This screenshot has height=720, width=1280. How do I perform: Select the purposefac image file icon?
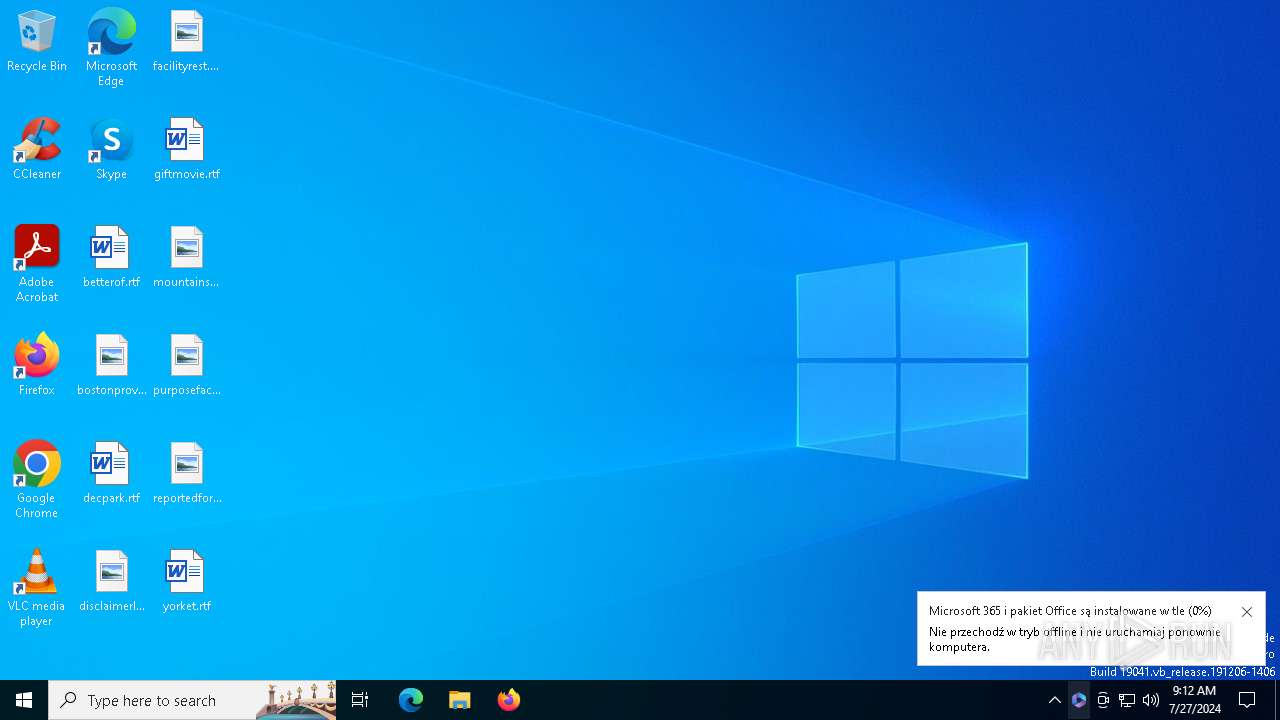(186, 366)
